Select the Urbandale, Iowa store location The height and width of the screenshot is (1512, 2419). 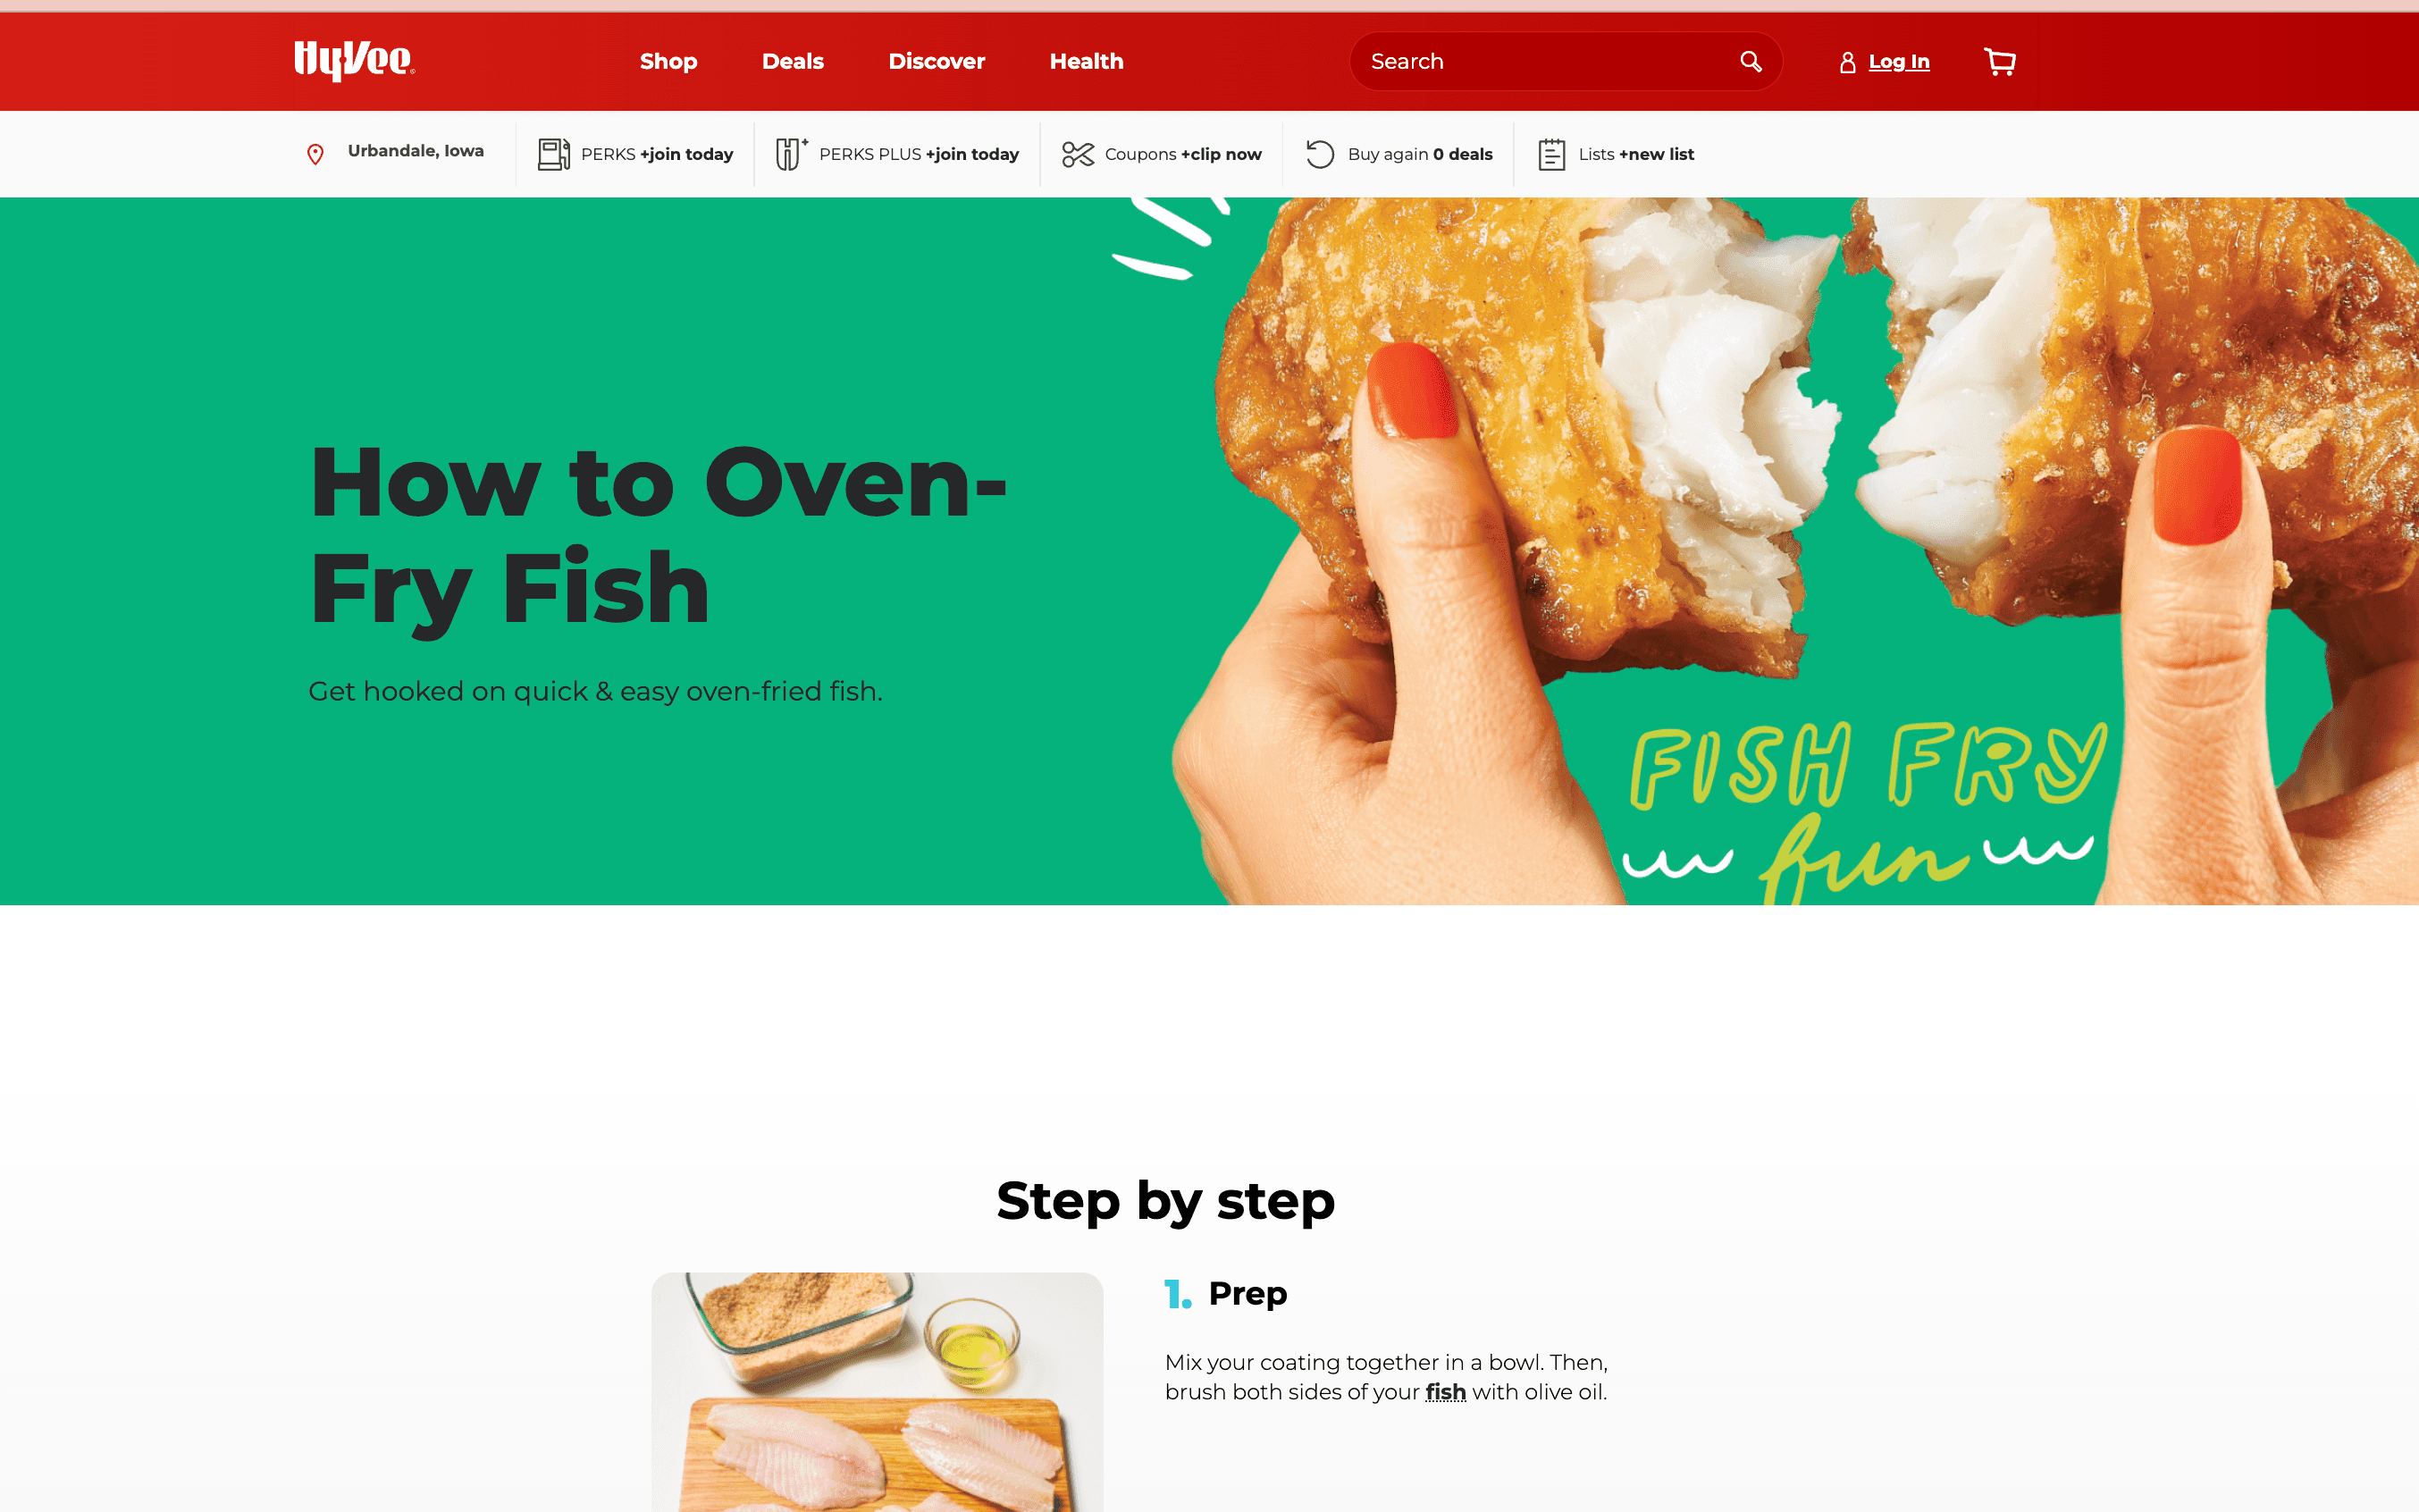click(415, 151)
